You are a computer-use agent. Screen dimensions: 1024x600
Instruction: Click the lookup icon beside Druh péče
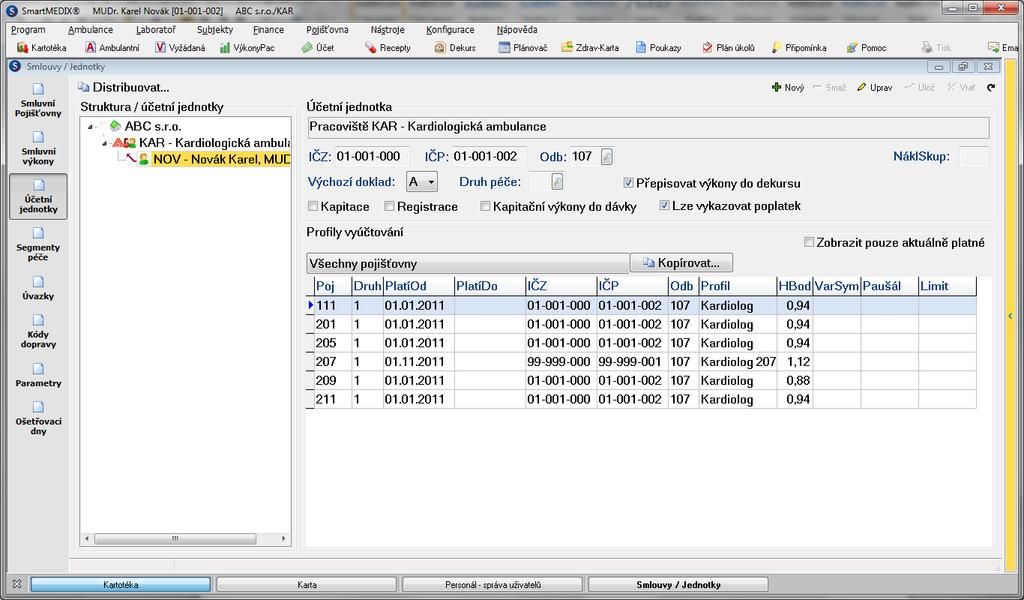click(x=557, y=182)
